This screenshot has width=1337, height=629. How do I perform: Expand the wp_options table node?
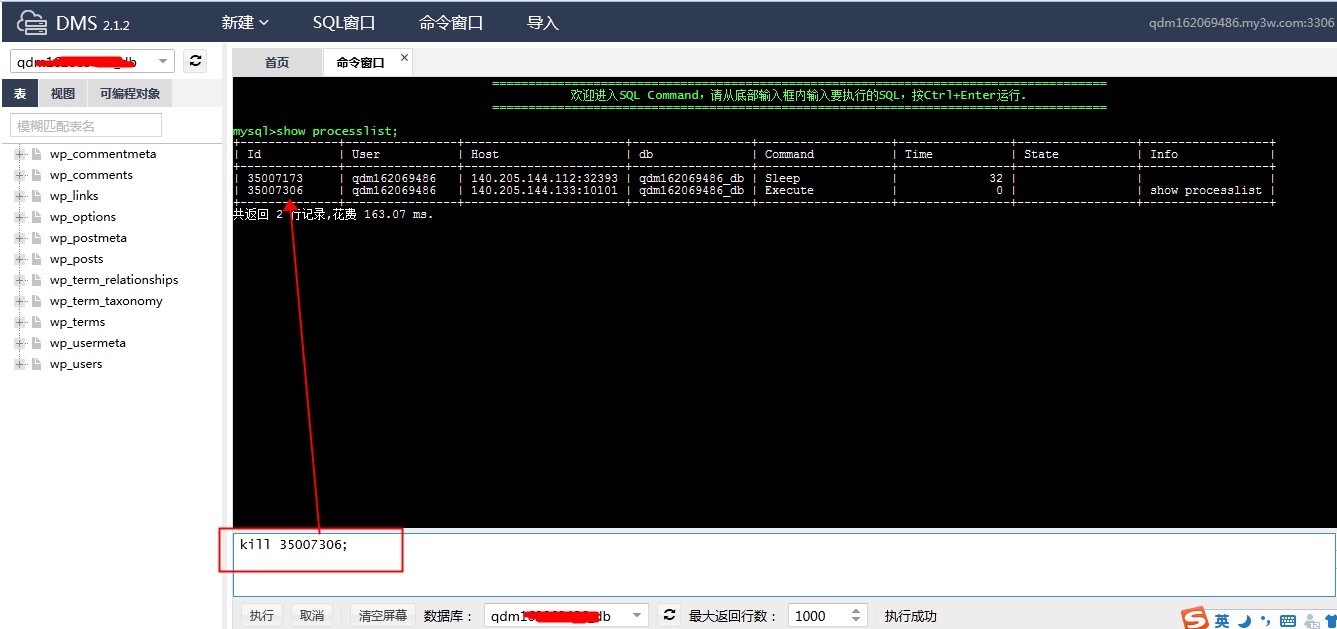point(19,217)
